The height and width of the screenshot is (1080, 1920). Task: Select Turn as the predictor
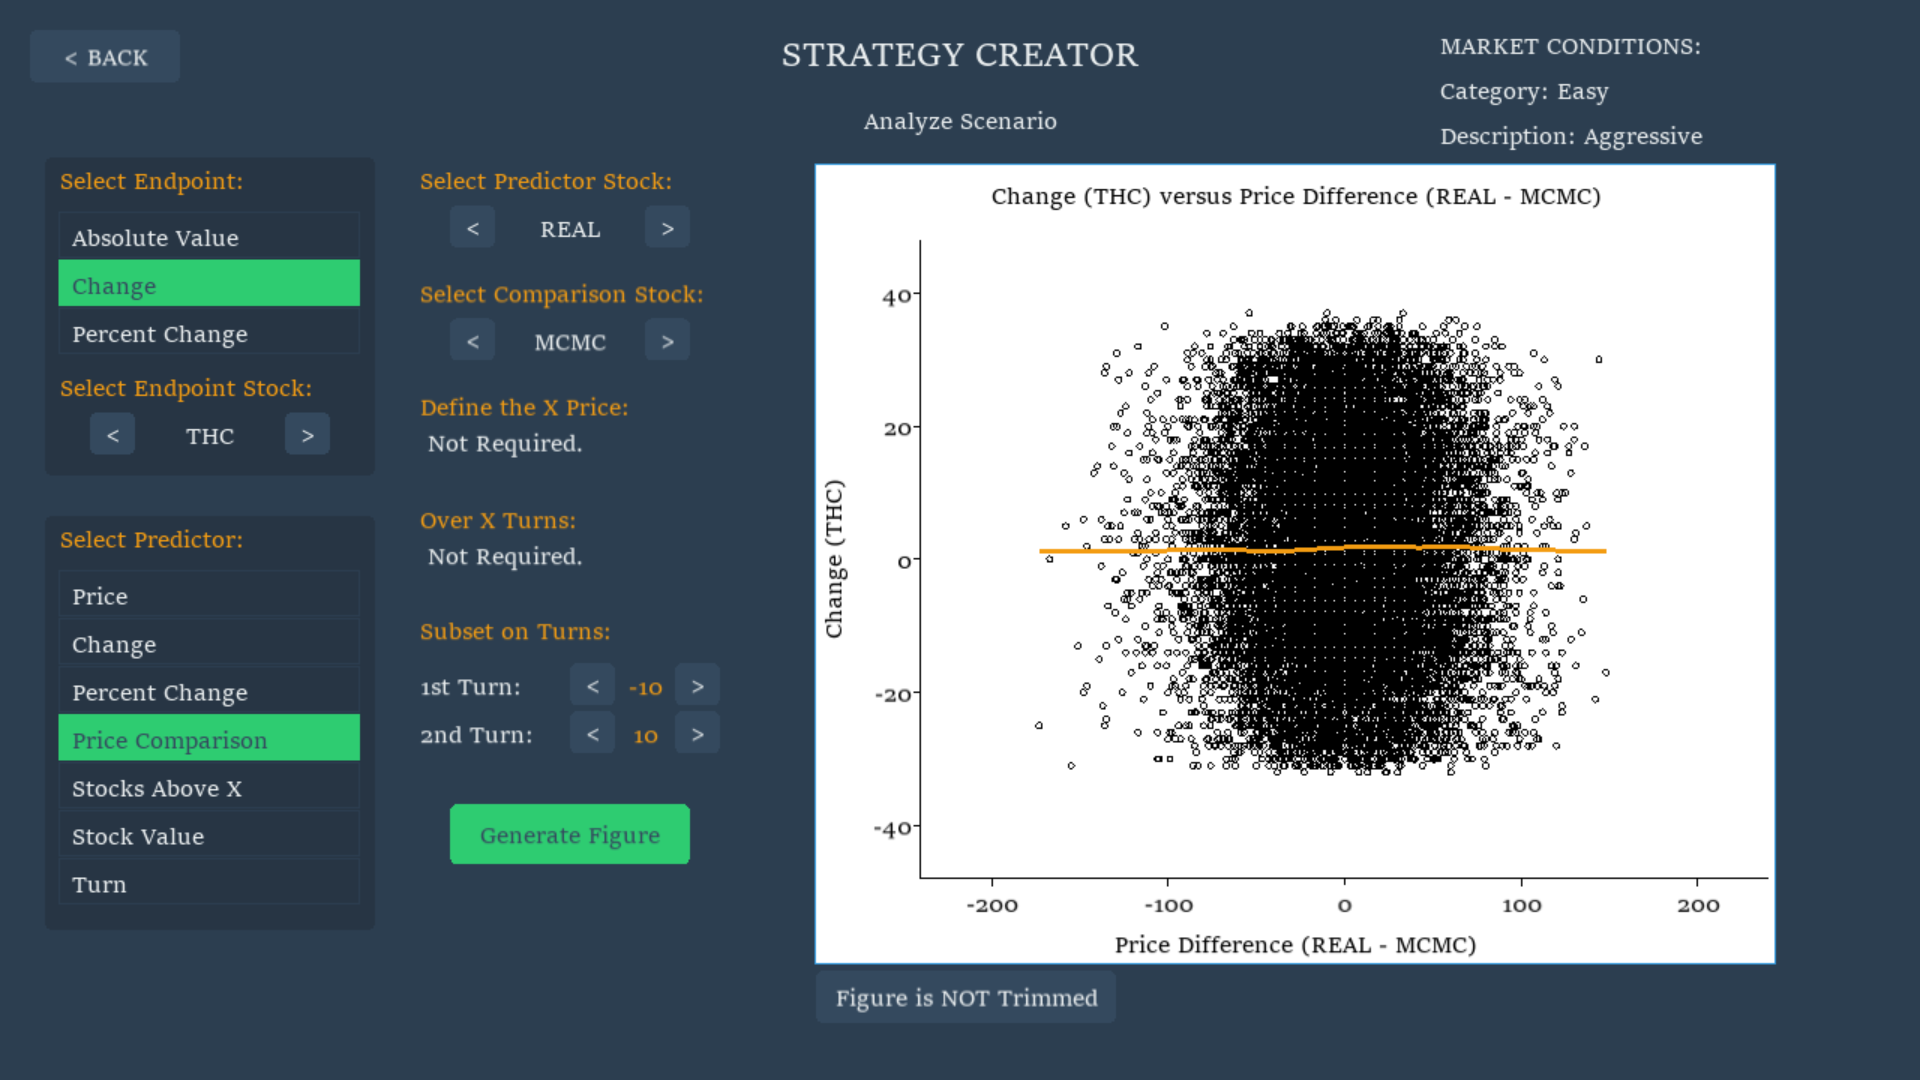click(208, 884)
